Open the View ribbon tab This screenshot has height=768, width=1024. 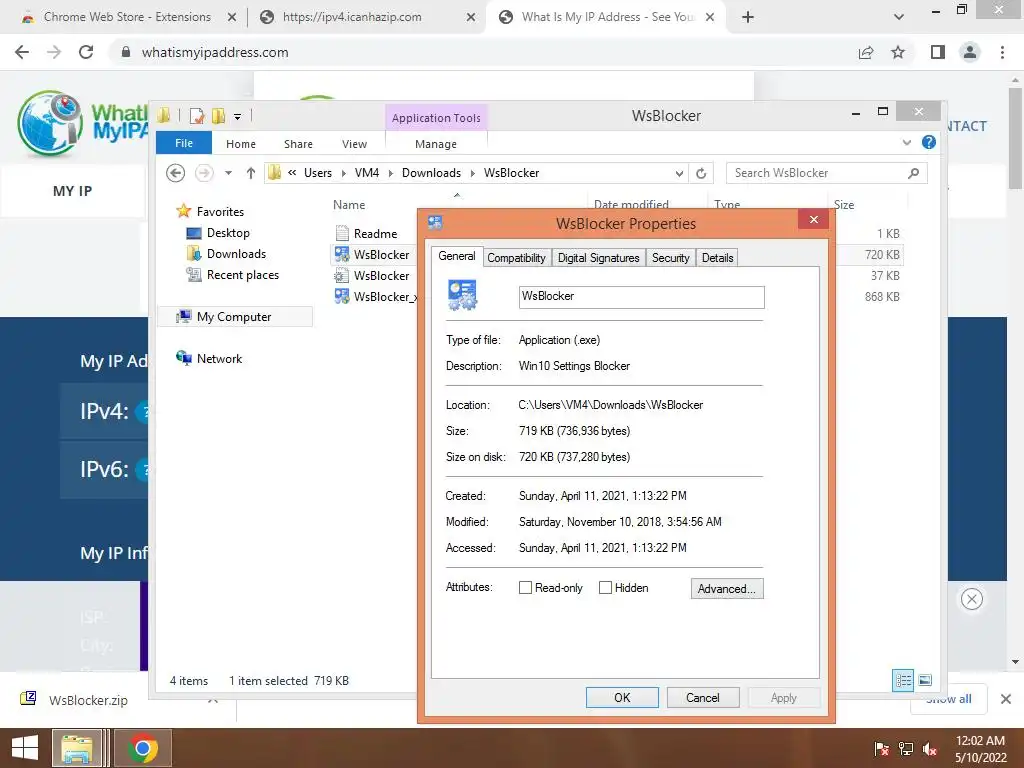[355, 144]
